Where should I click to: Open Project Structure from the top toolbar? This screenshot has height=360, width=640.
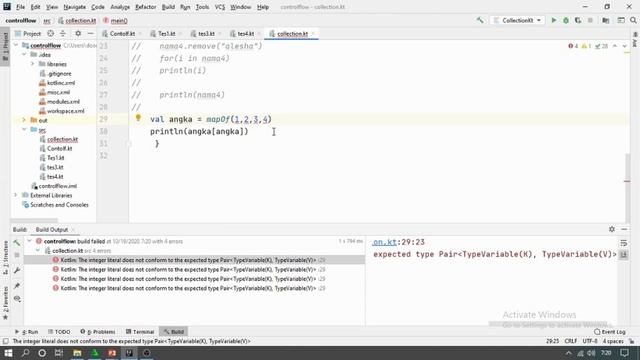click(x=606, y=20)
